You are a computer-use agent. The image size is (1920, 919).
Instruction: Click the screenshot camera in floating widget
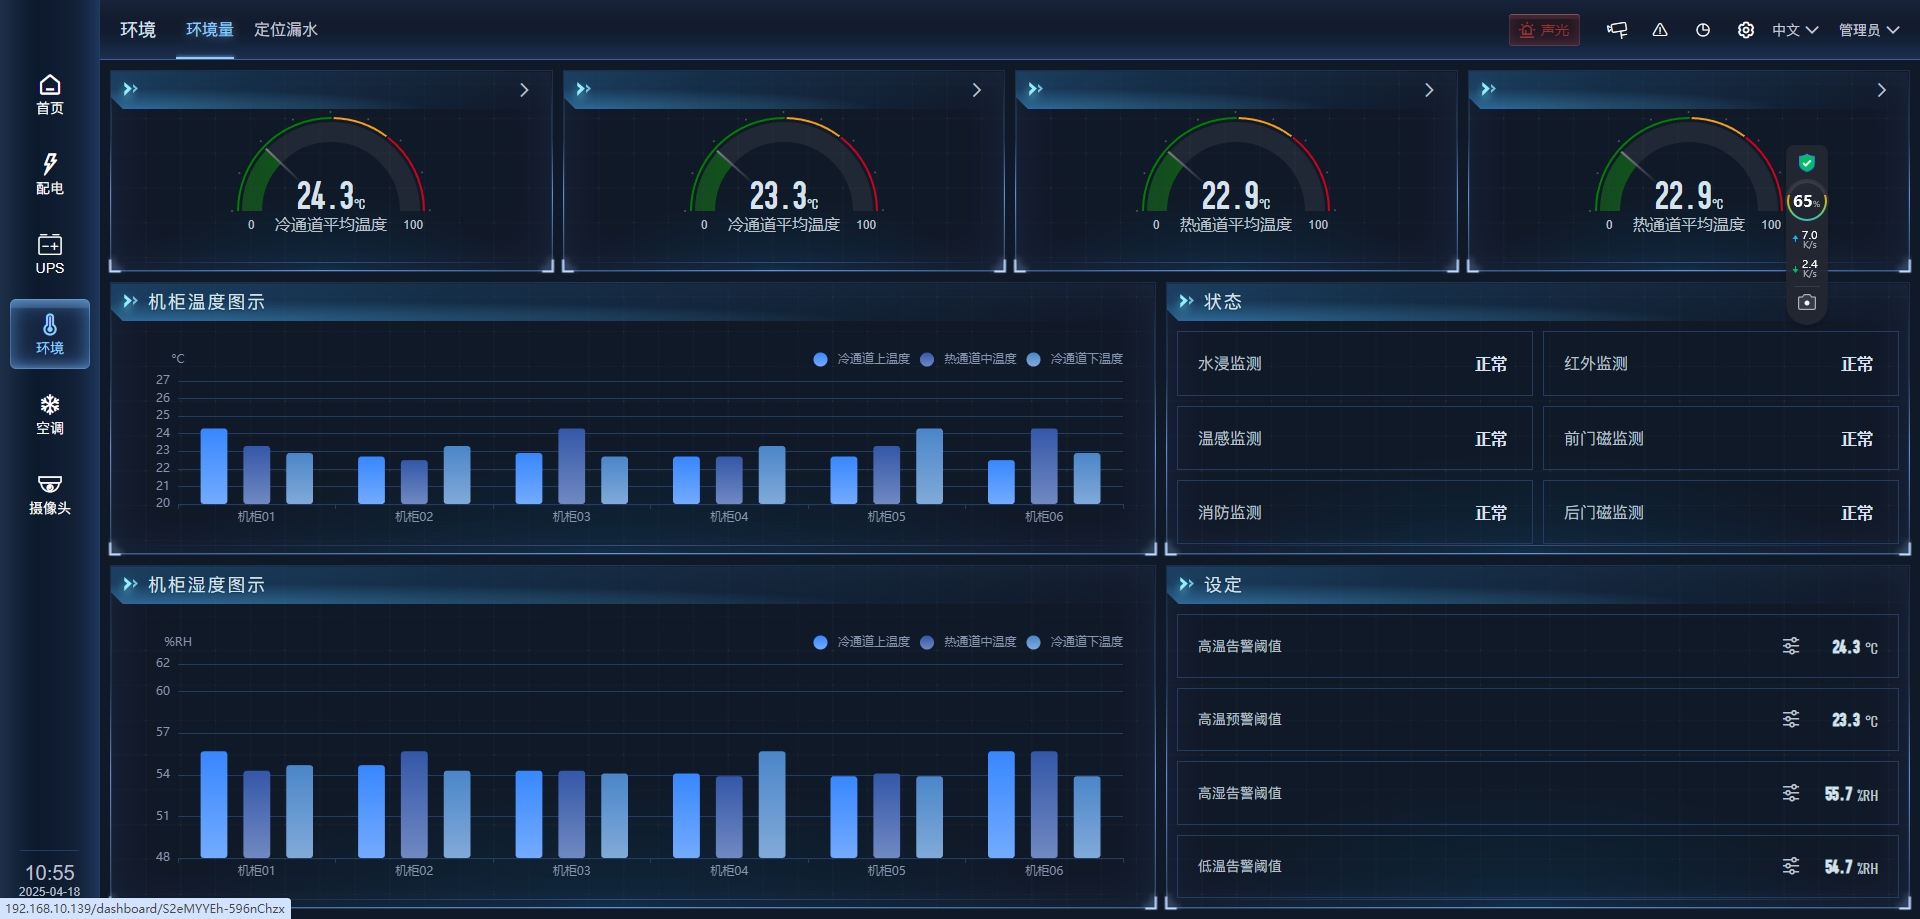tap(1806, 301)
